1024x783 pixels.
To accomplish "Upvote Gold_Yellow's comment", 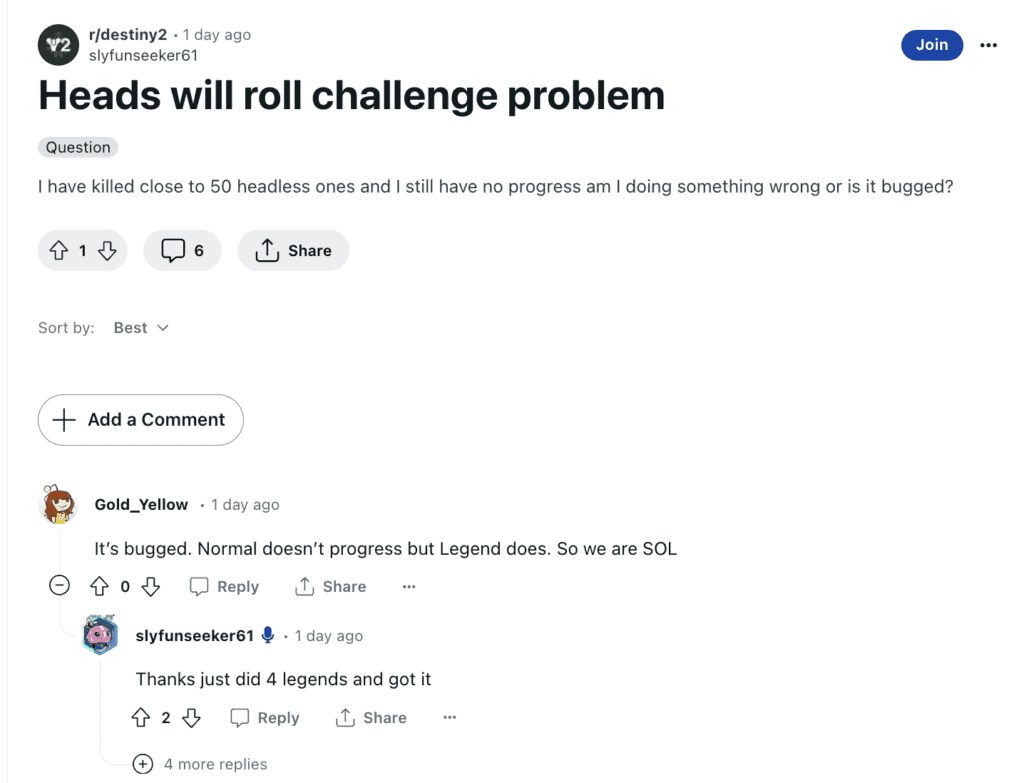I will [99, 586].
